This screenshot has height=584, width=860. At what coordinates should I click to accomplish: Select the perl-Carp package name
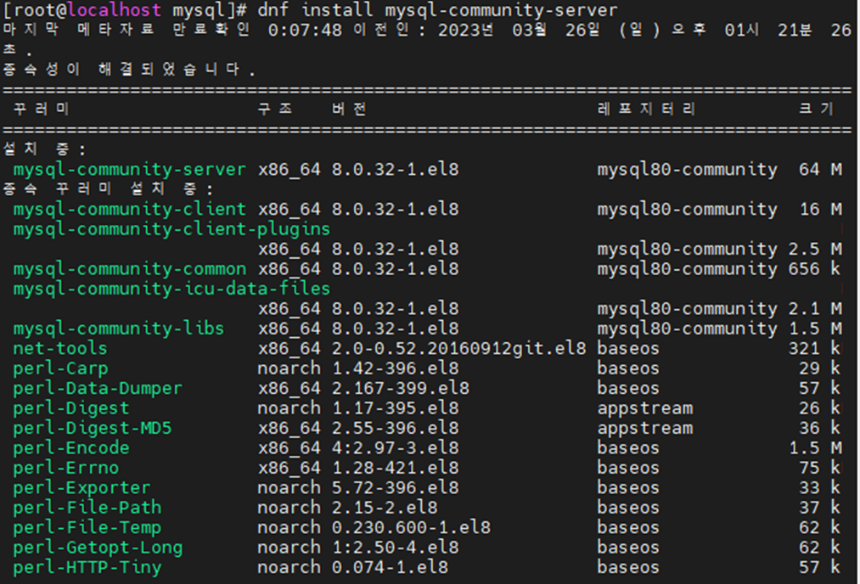[60, 368]
